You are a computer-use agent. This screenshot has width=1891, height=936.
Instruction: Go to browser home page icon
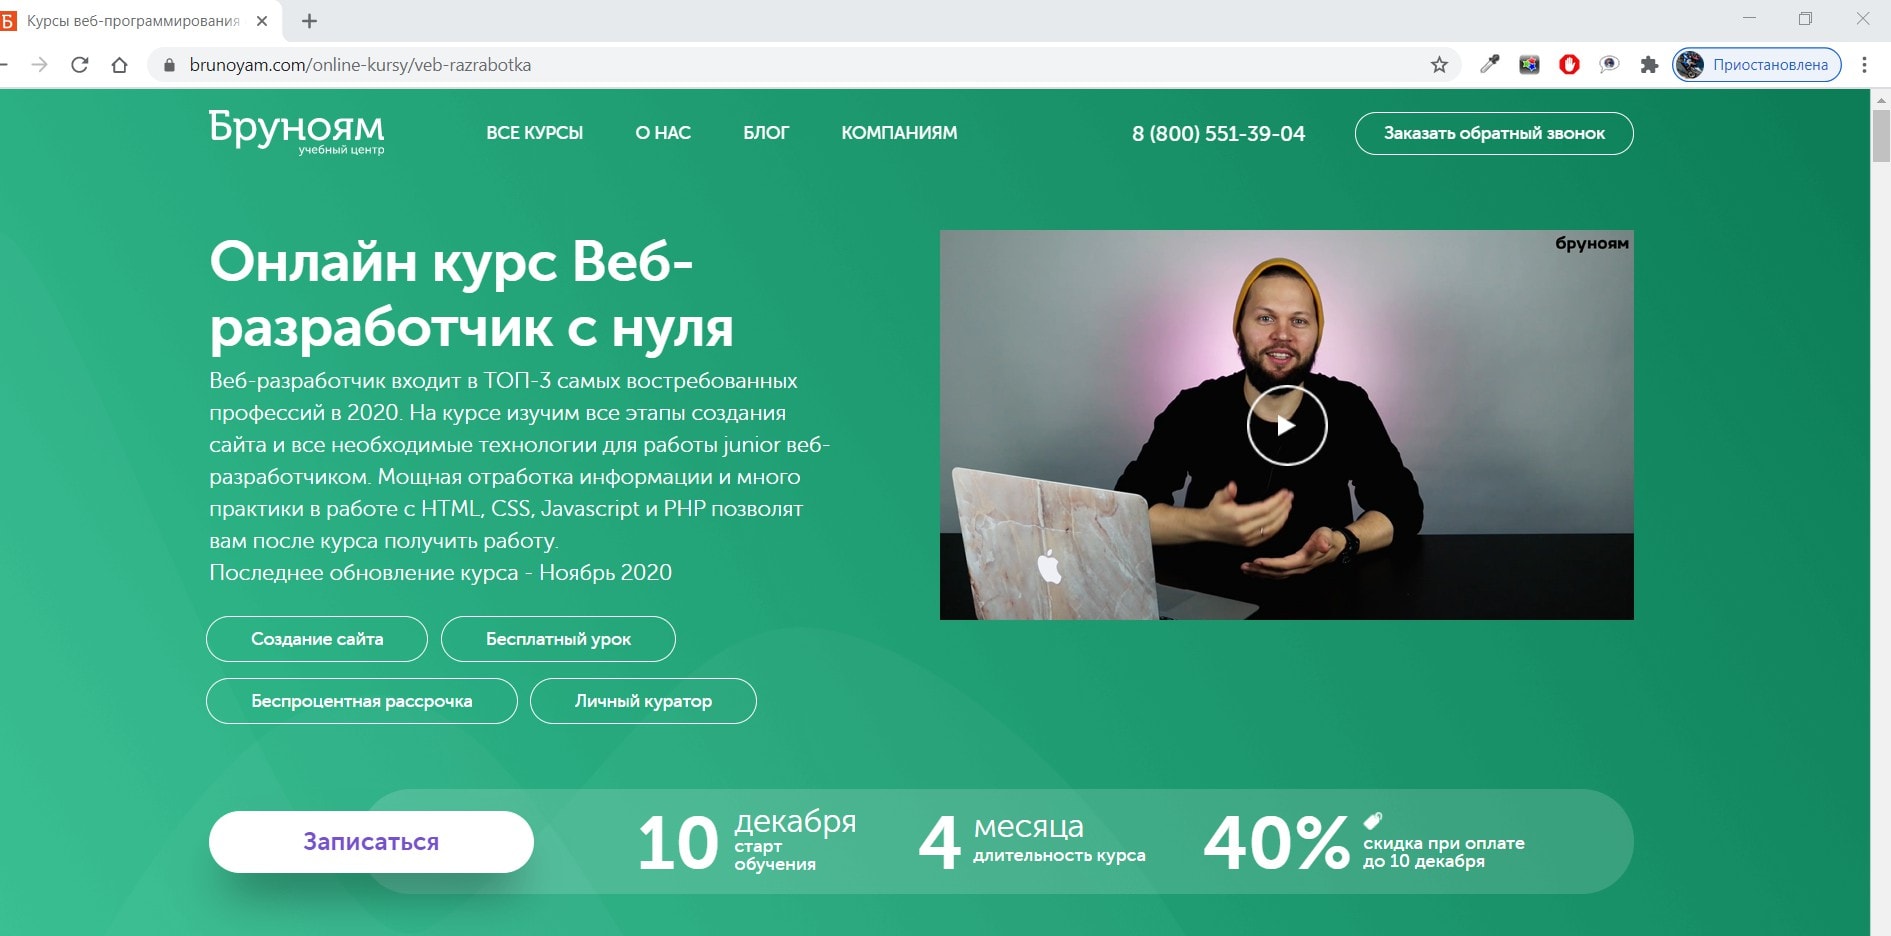(119, 65)
